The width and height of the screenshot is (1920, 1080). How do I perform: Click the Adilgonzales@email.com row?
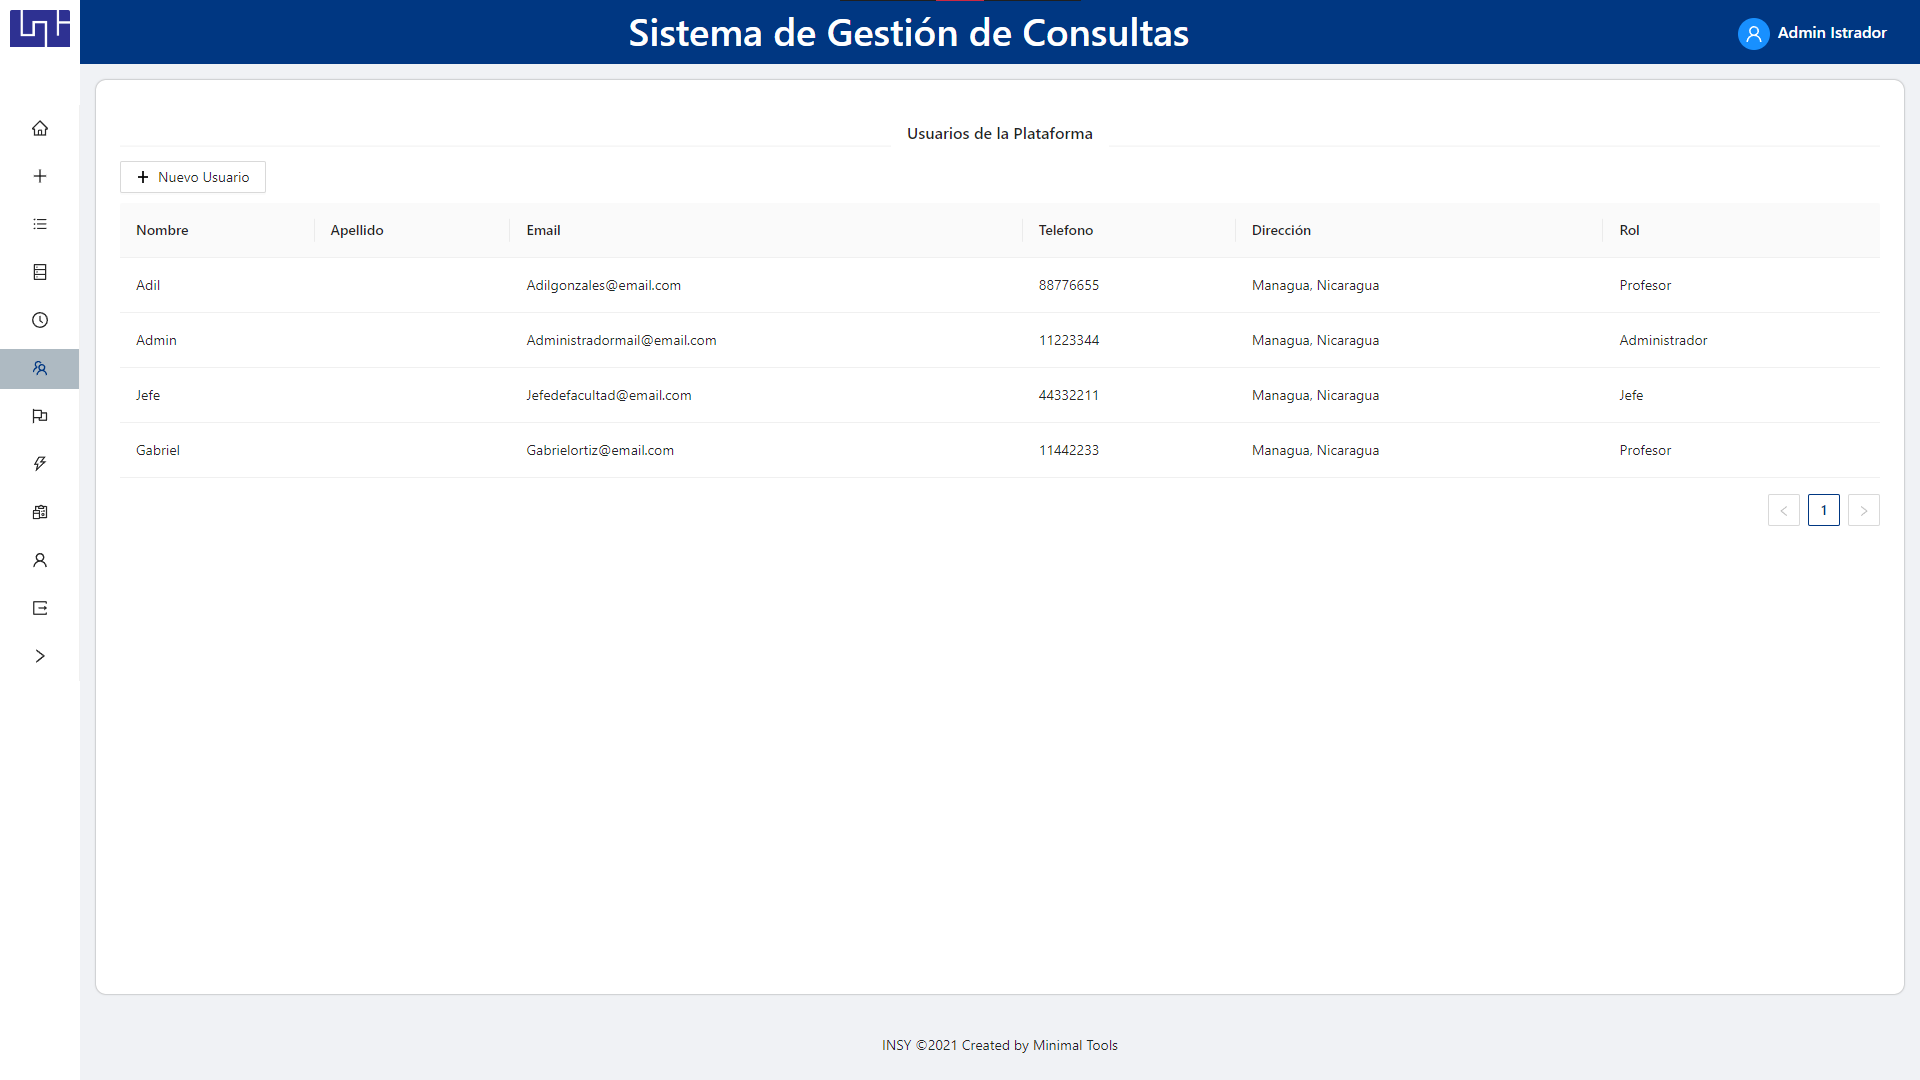click(x=603, y=285)
